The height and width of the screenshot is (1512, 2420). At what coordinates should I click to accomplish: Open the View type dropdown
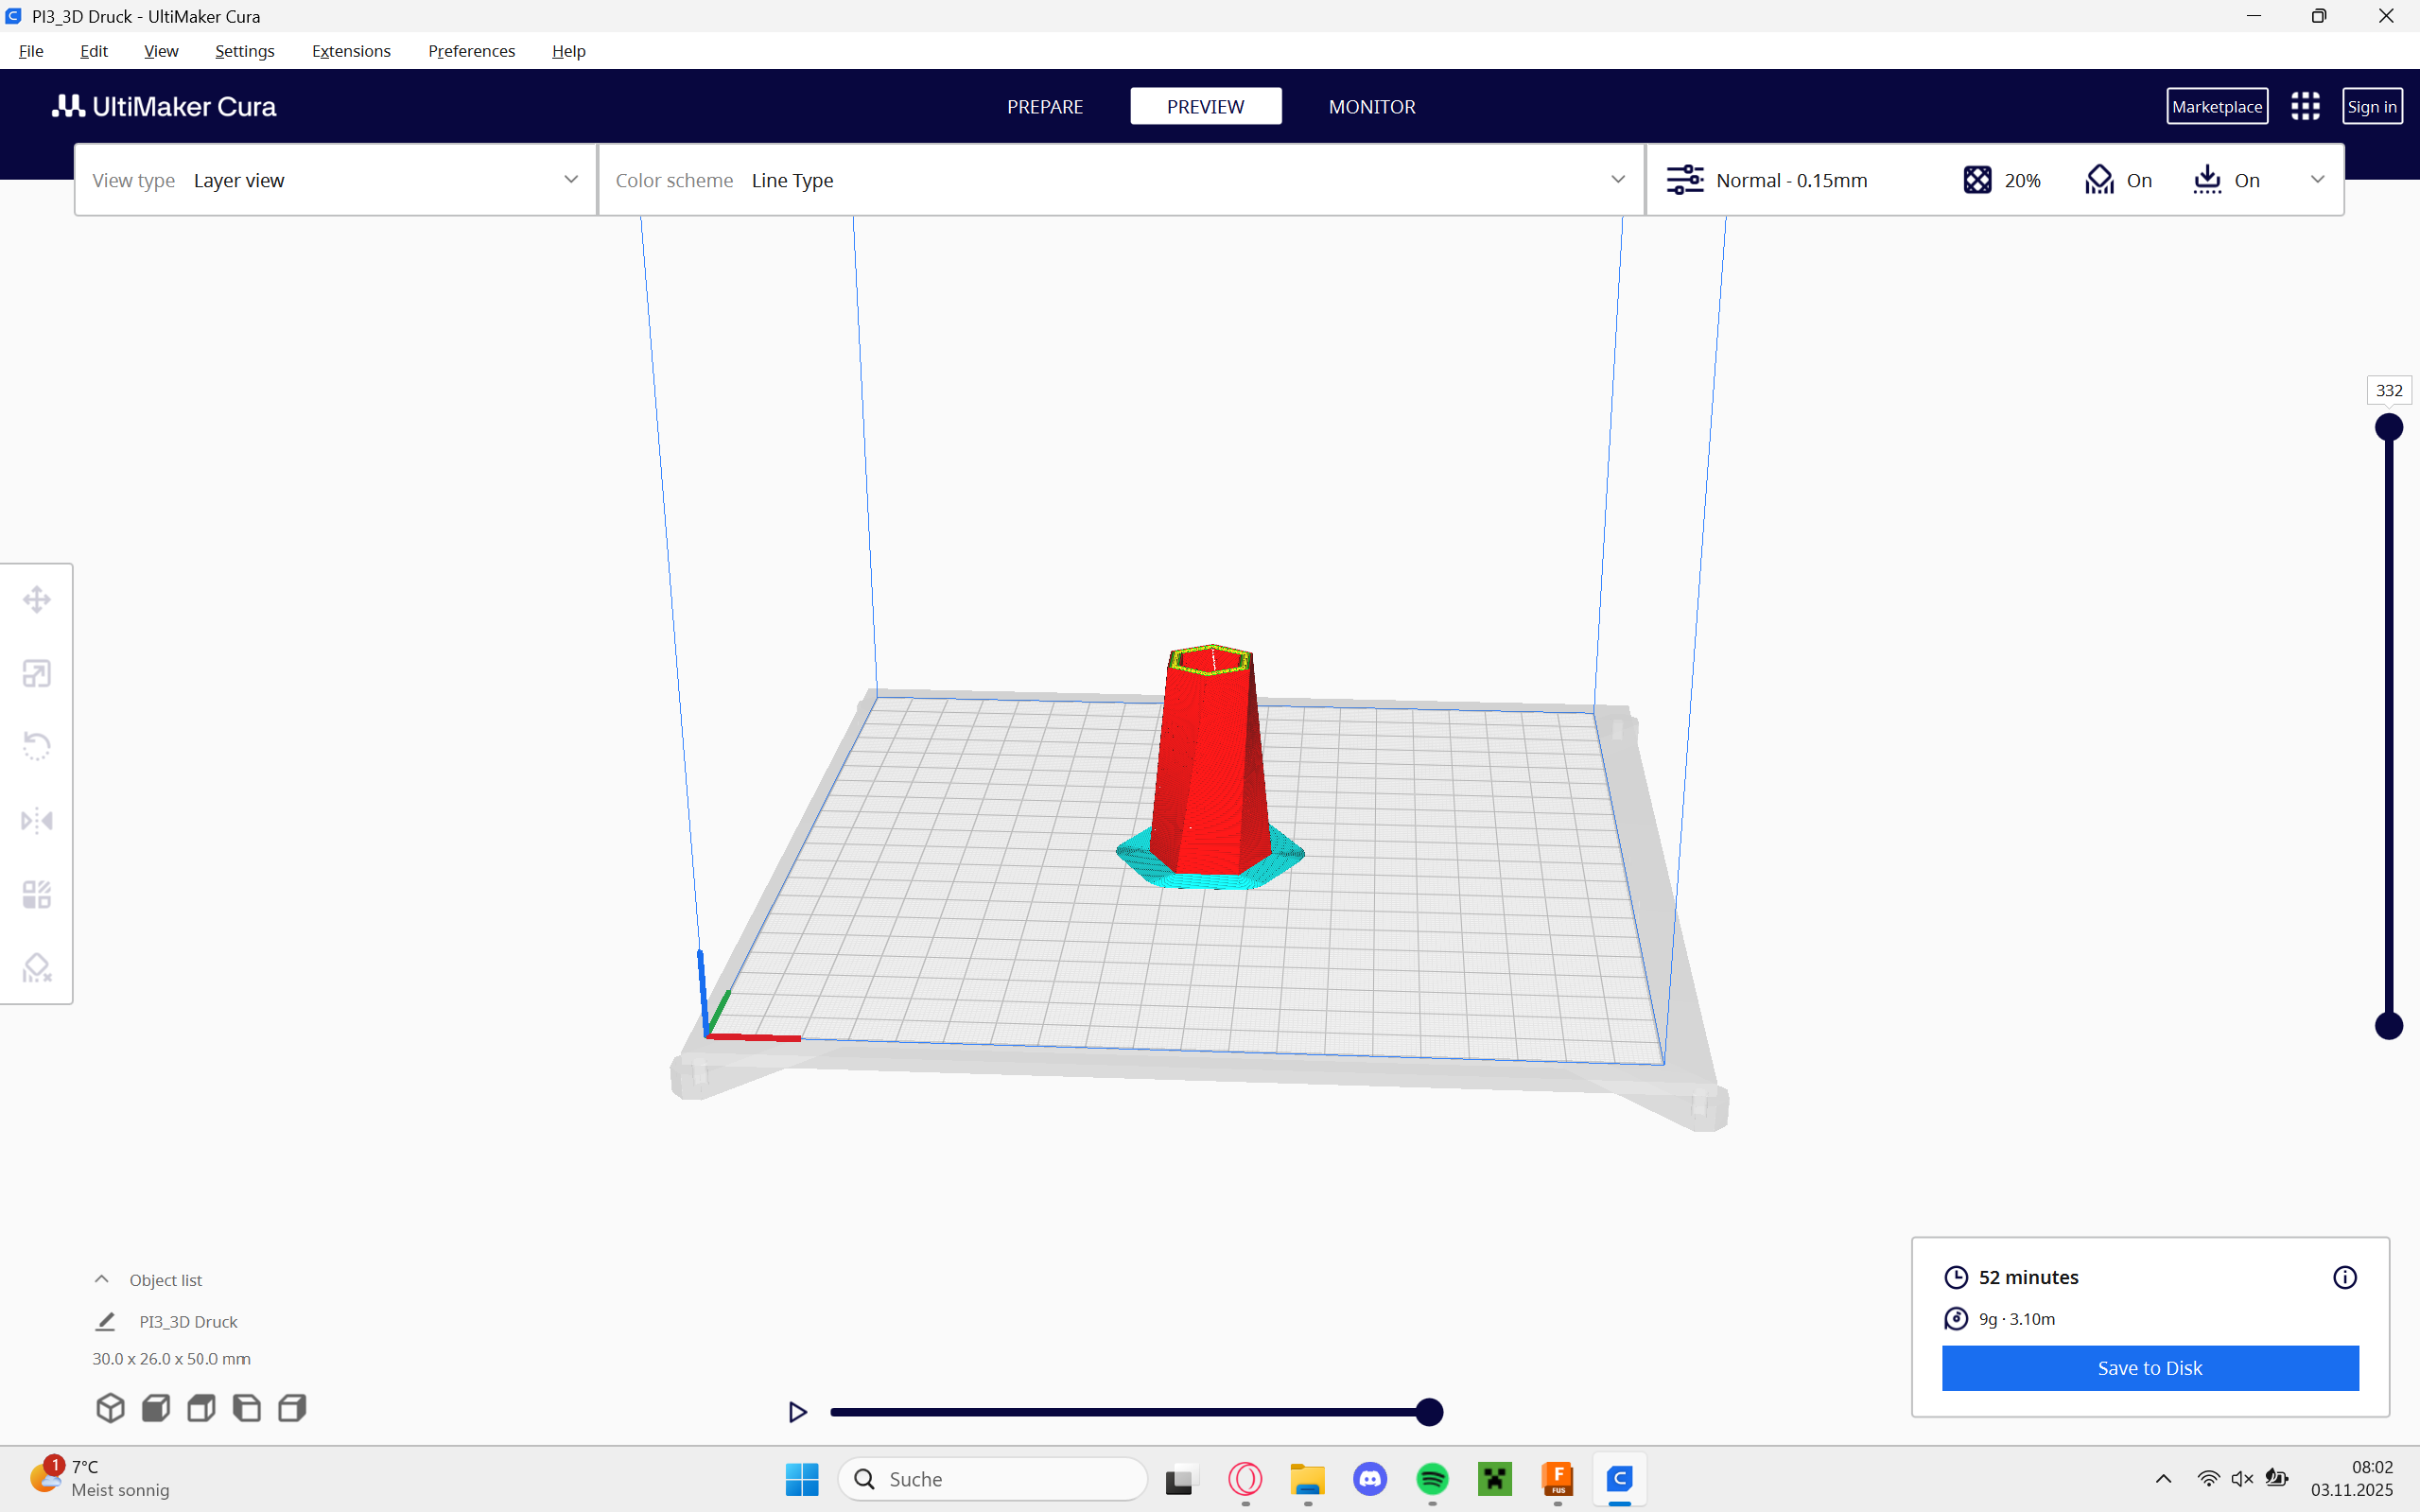point(335,180)
